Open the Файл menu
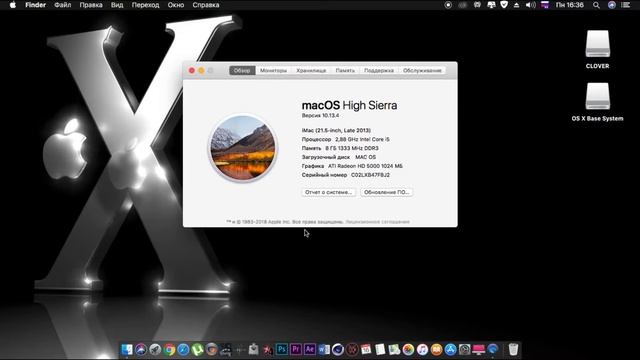The image size is (640, 360). click(x=62, y=5)
